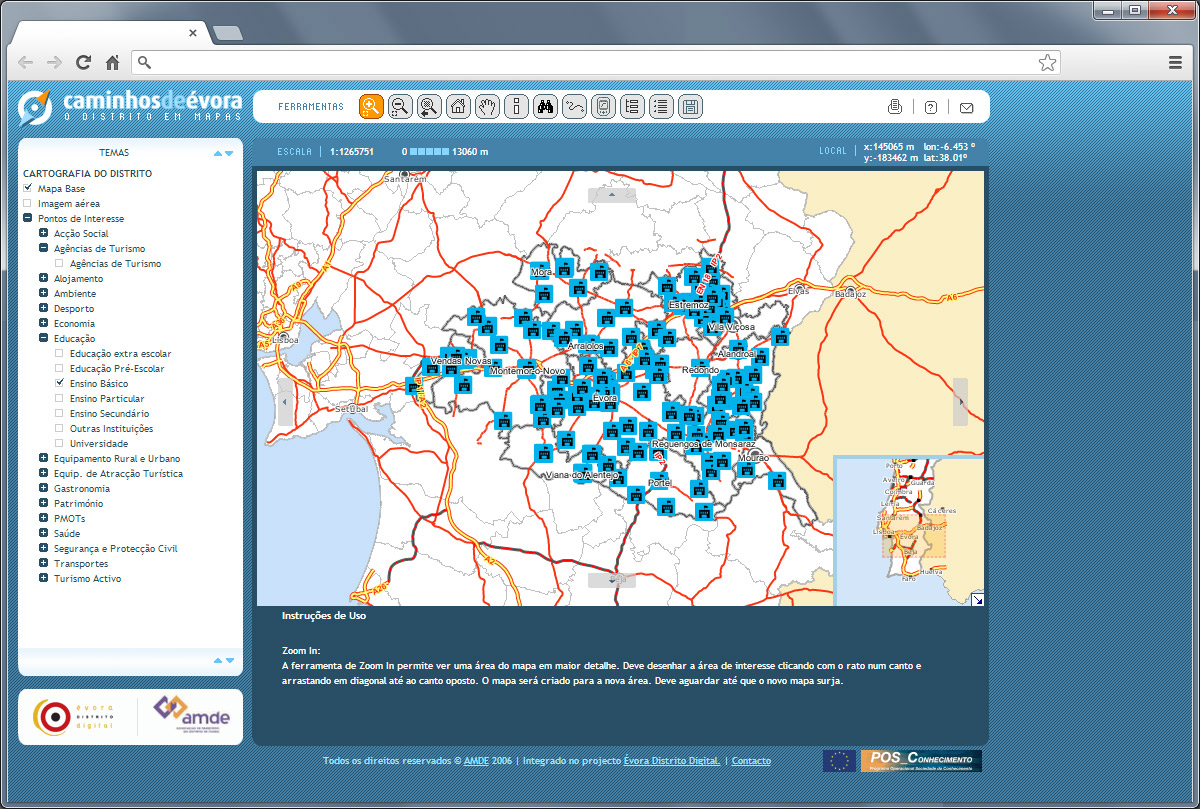Print the map with printer icon
The height and width of the screenshot is (809, 1200).
tap(895, 107)
